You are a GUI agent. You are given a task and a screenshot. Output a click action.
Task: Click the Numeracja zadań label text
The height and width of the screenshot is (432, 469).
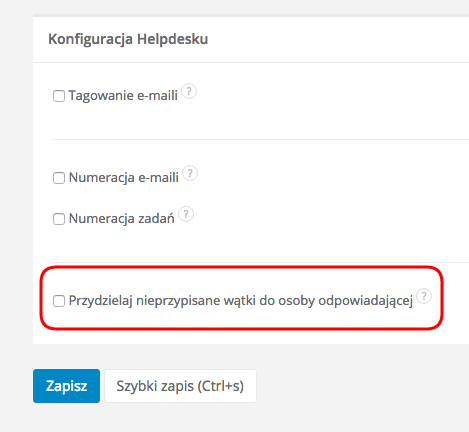(x=122, y=219)
